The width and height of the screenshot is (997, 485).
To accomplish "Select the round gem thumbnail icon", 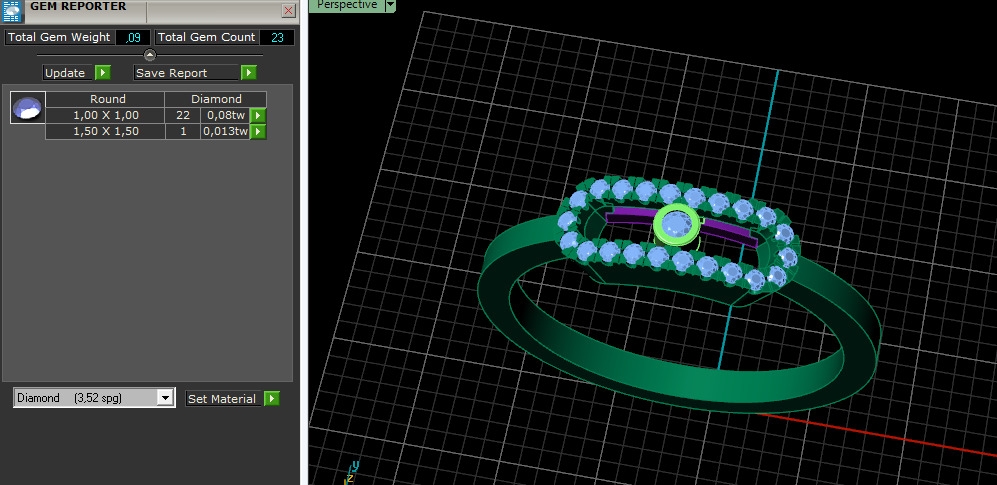I will [28, 107].
